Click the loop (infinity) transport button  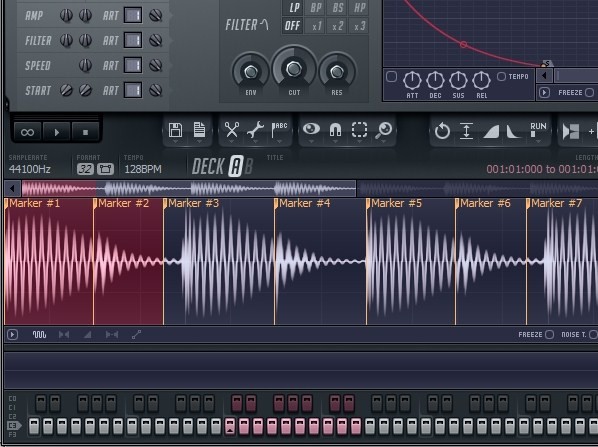[27, 132]
